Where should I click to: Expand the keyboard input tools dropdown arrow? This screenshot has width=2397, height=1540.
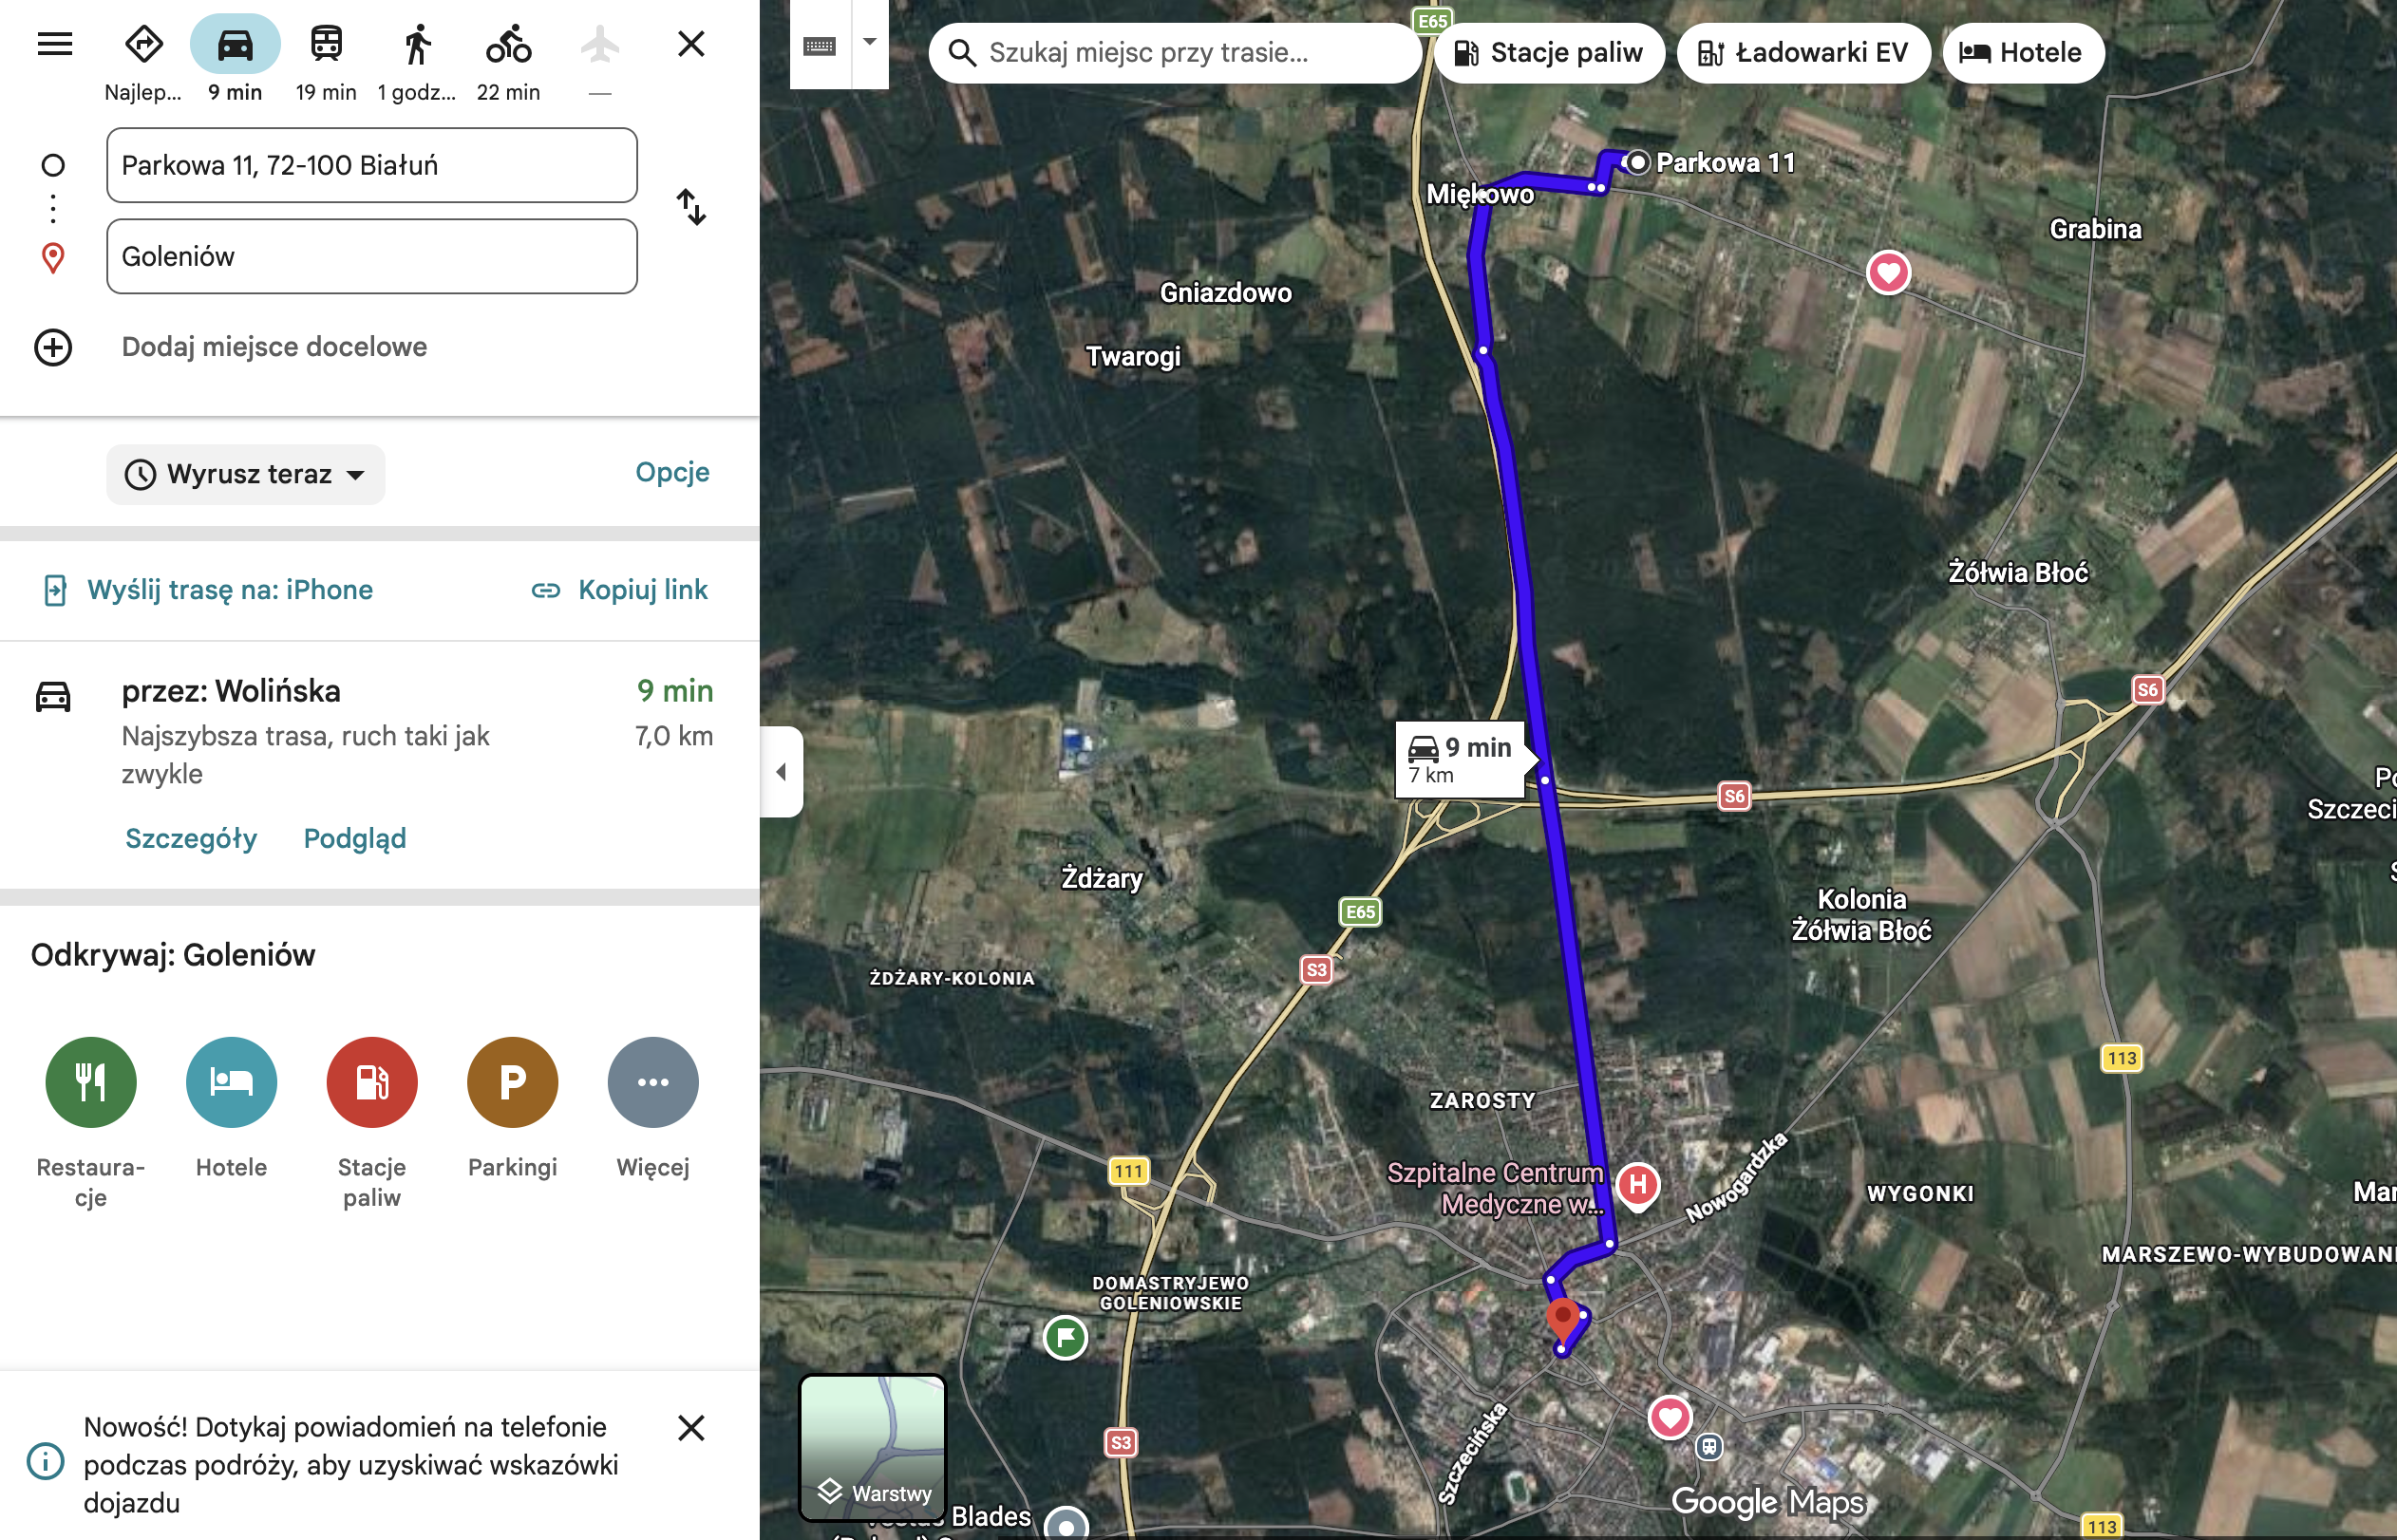pyautogui.click(x=869, y=43)
